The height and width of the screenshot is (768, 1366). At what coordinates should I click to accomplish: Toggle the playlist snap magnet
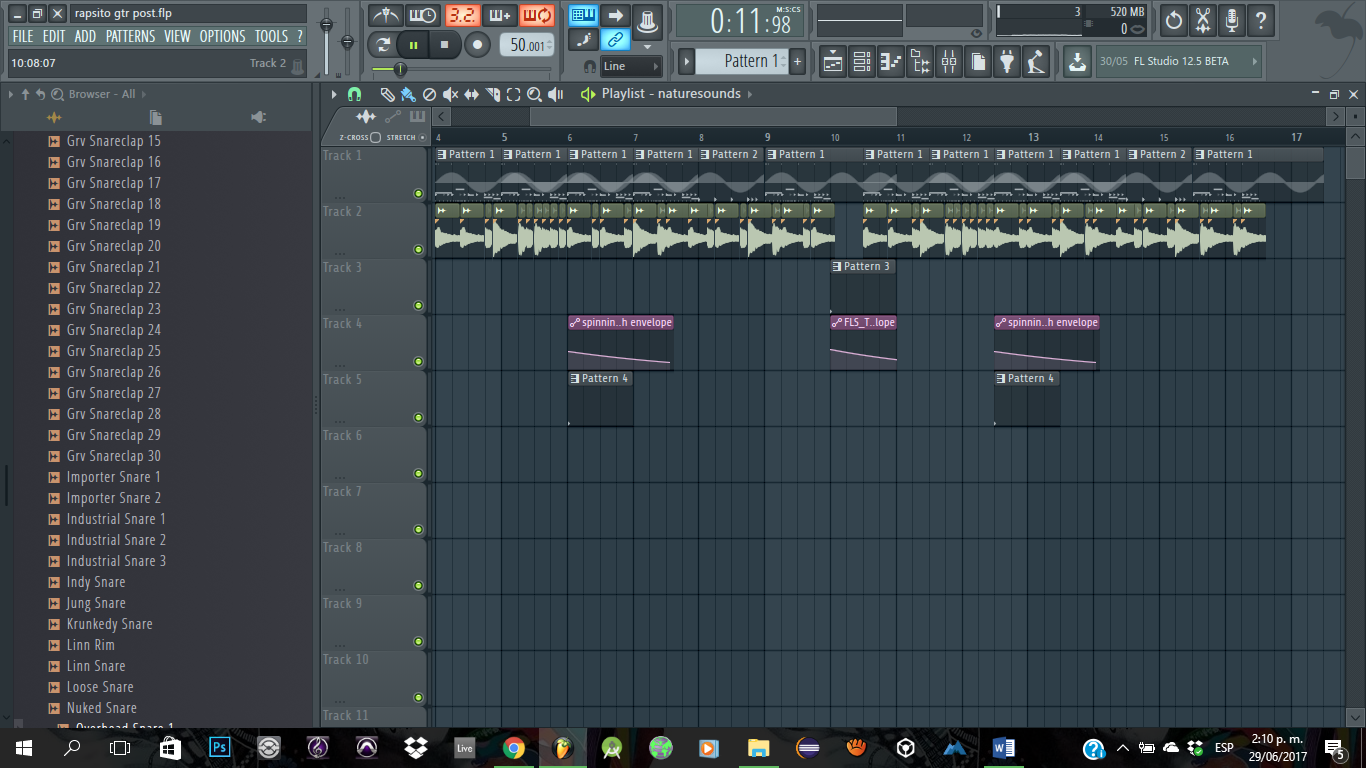(x=354, y=94)
